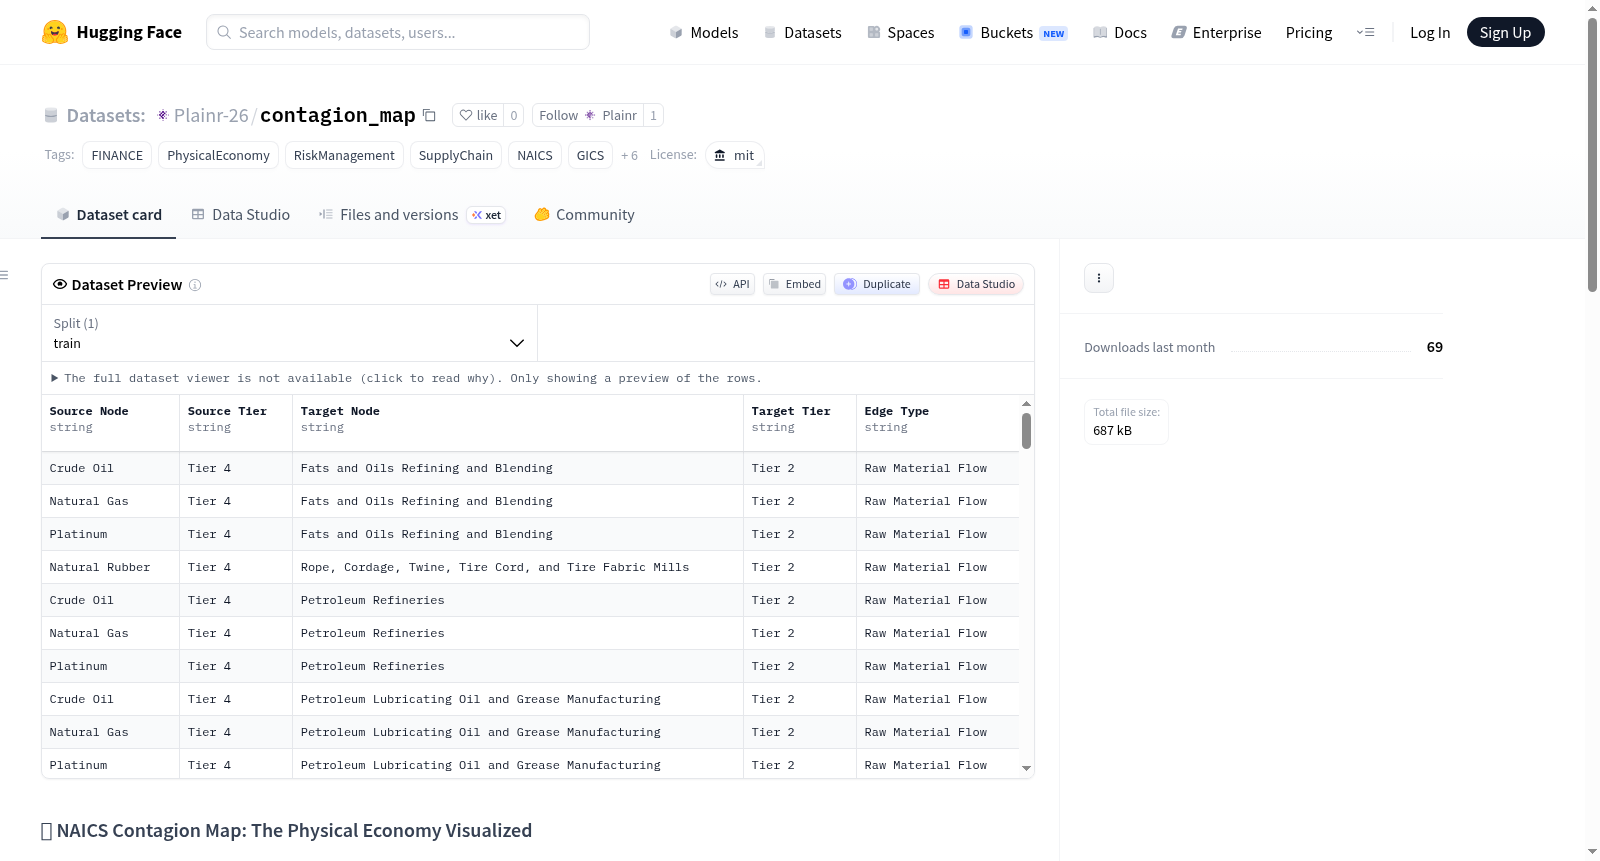
Task: Click the like count number
Action: tap(514, 115)
